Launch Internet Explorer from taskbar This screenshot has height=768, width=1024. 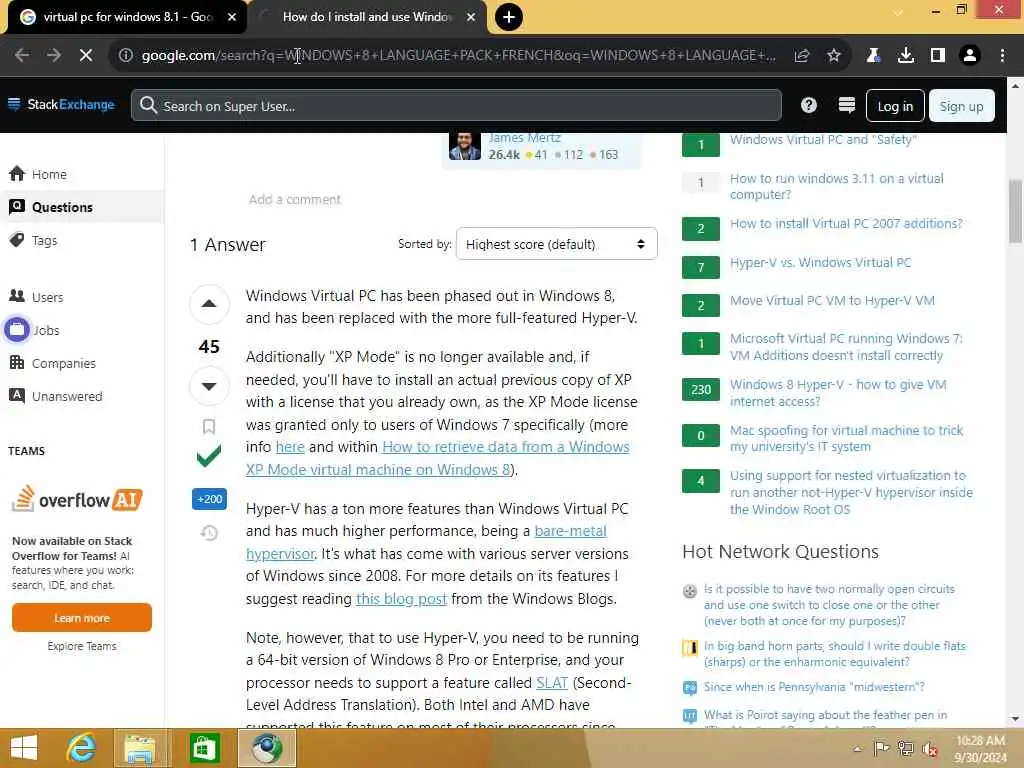[81, 748]
